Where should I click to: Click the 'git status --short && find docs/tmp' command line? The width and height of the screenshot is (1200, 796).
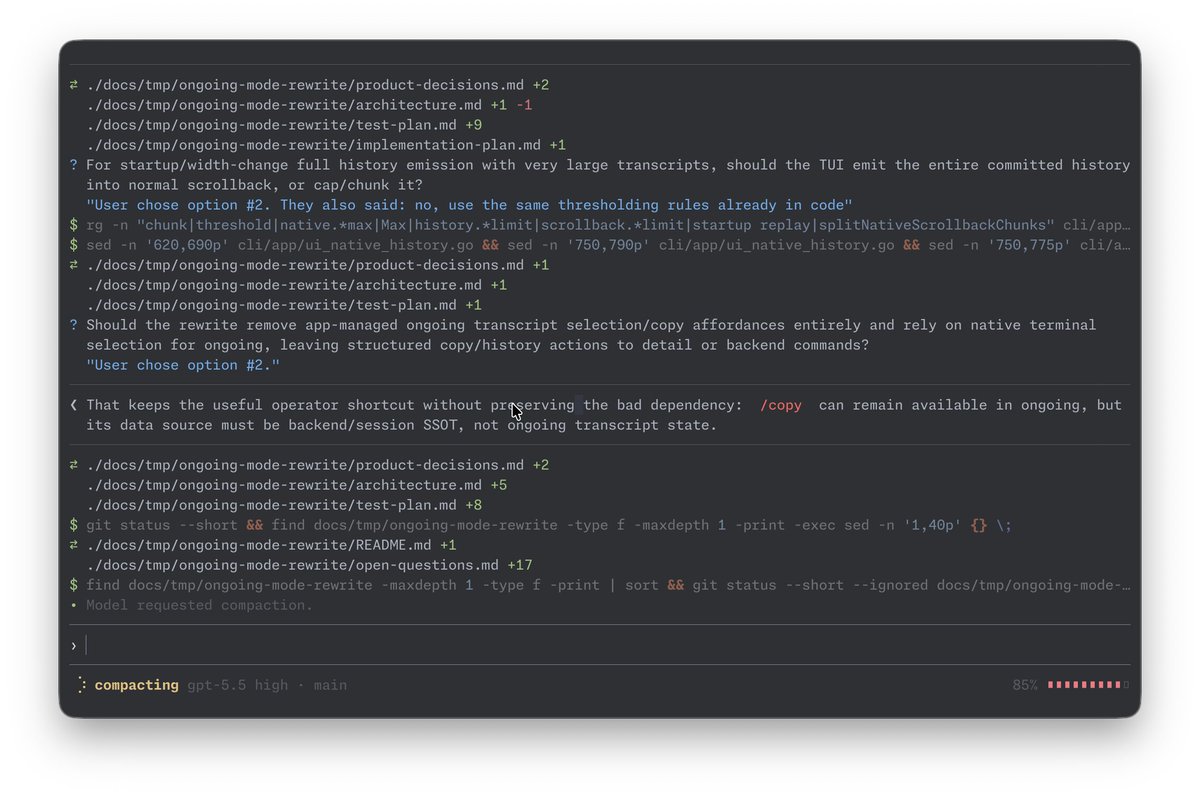(x=549, y=525)
